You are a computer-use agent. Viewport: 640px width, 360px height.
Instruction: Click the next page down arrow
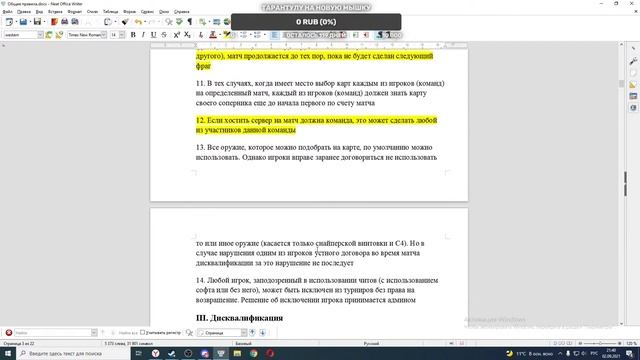click(x=262, y=333)
